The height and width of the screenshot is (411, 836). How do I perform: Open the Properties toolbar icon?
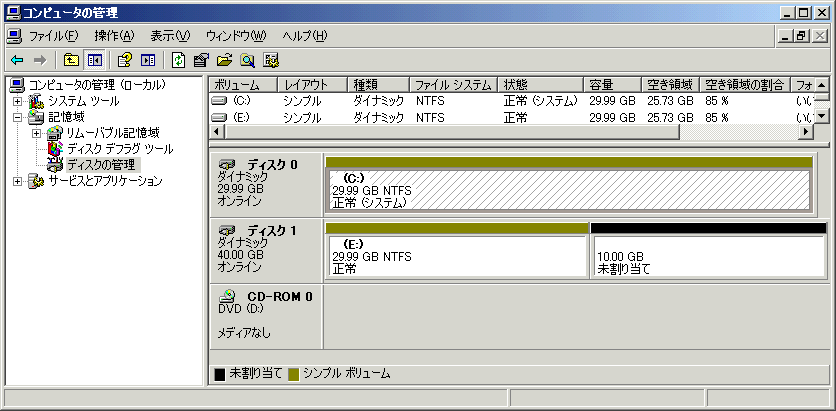point(201,60)
